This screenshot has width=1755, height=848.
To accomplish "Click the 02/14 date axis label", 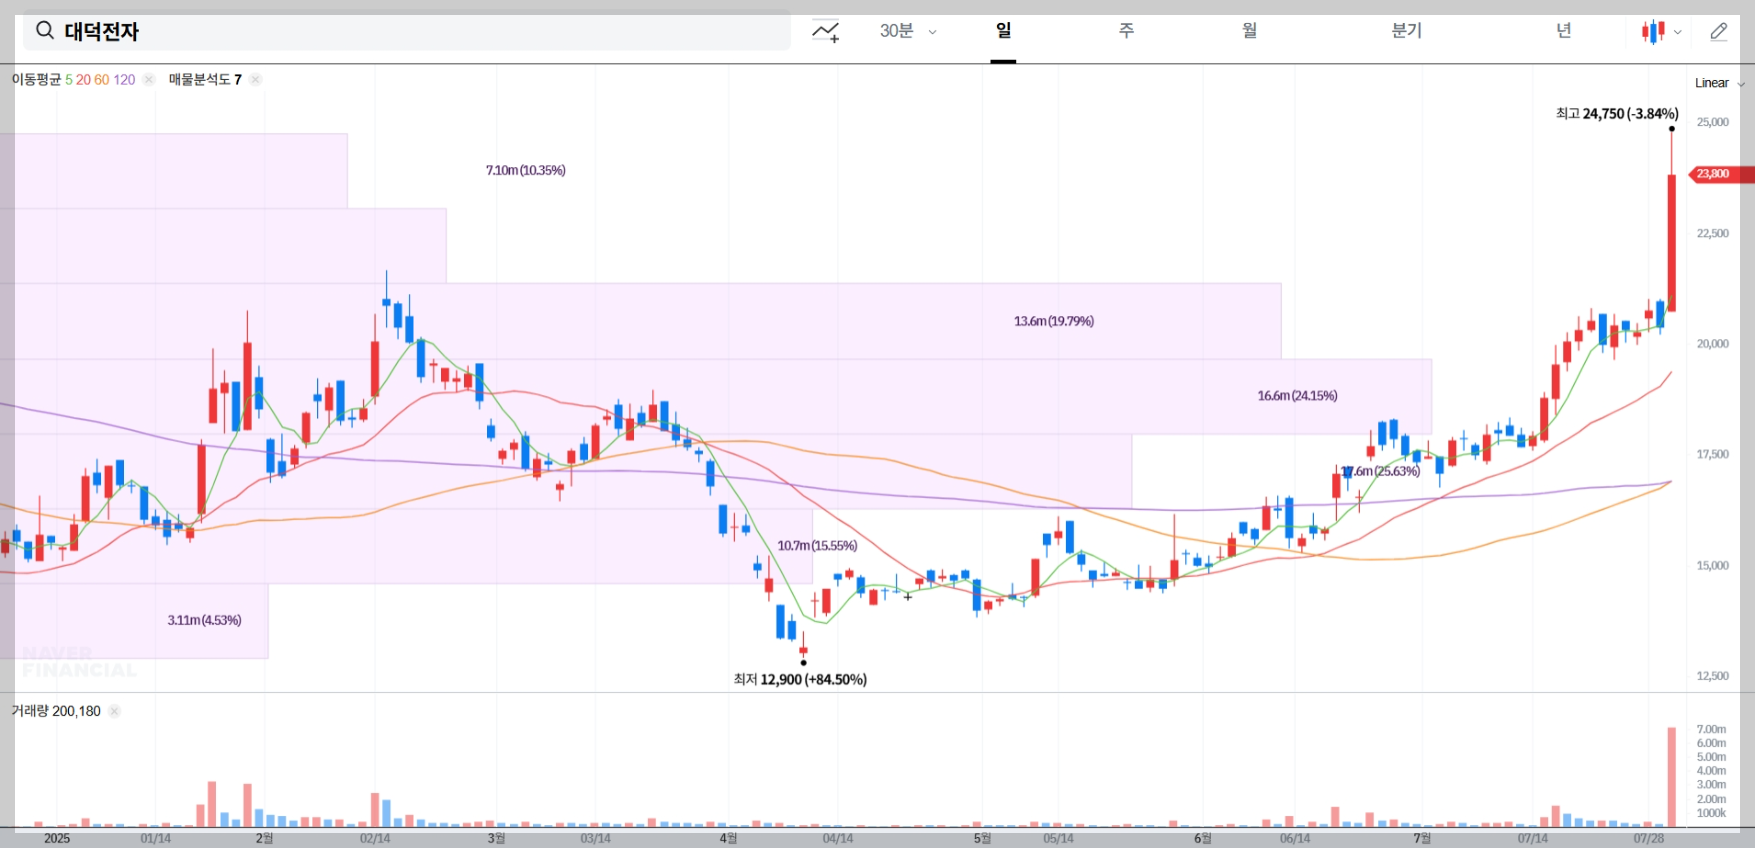I will 375,838.
